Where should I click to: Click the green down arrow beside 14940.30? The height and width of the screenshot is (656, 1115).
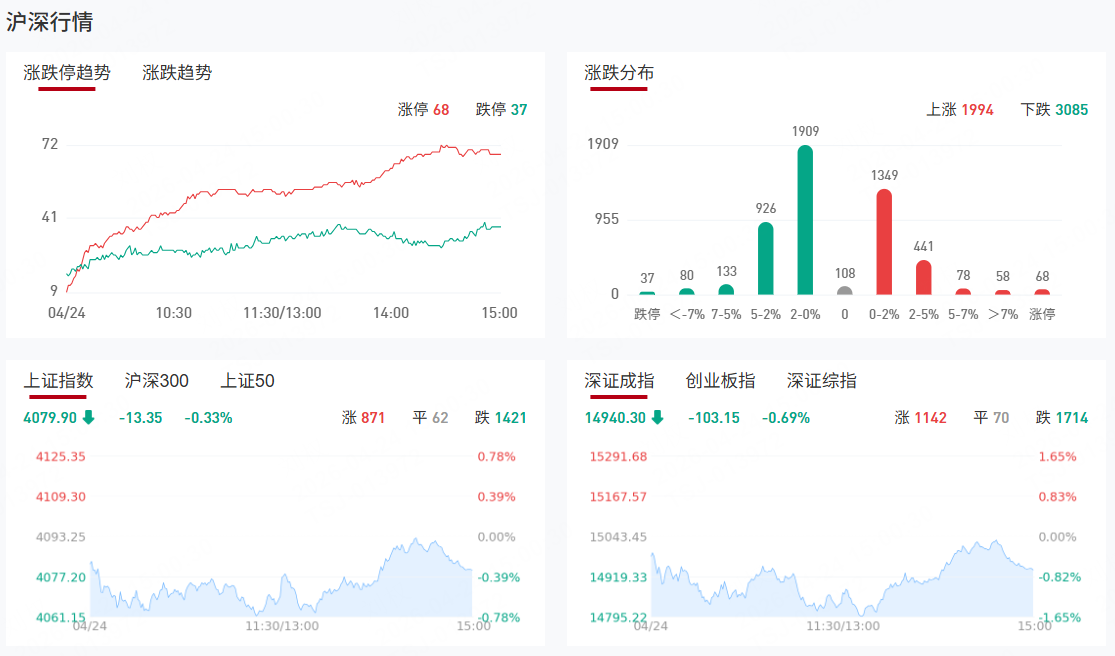(657, 418)
